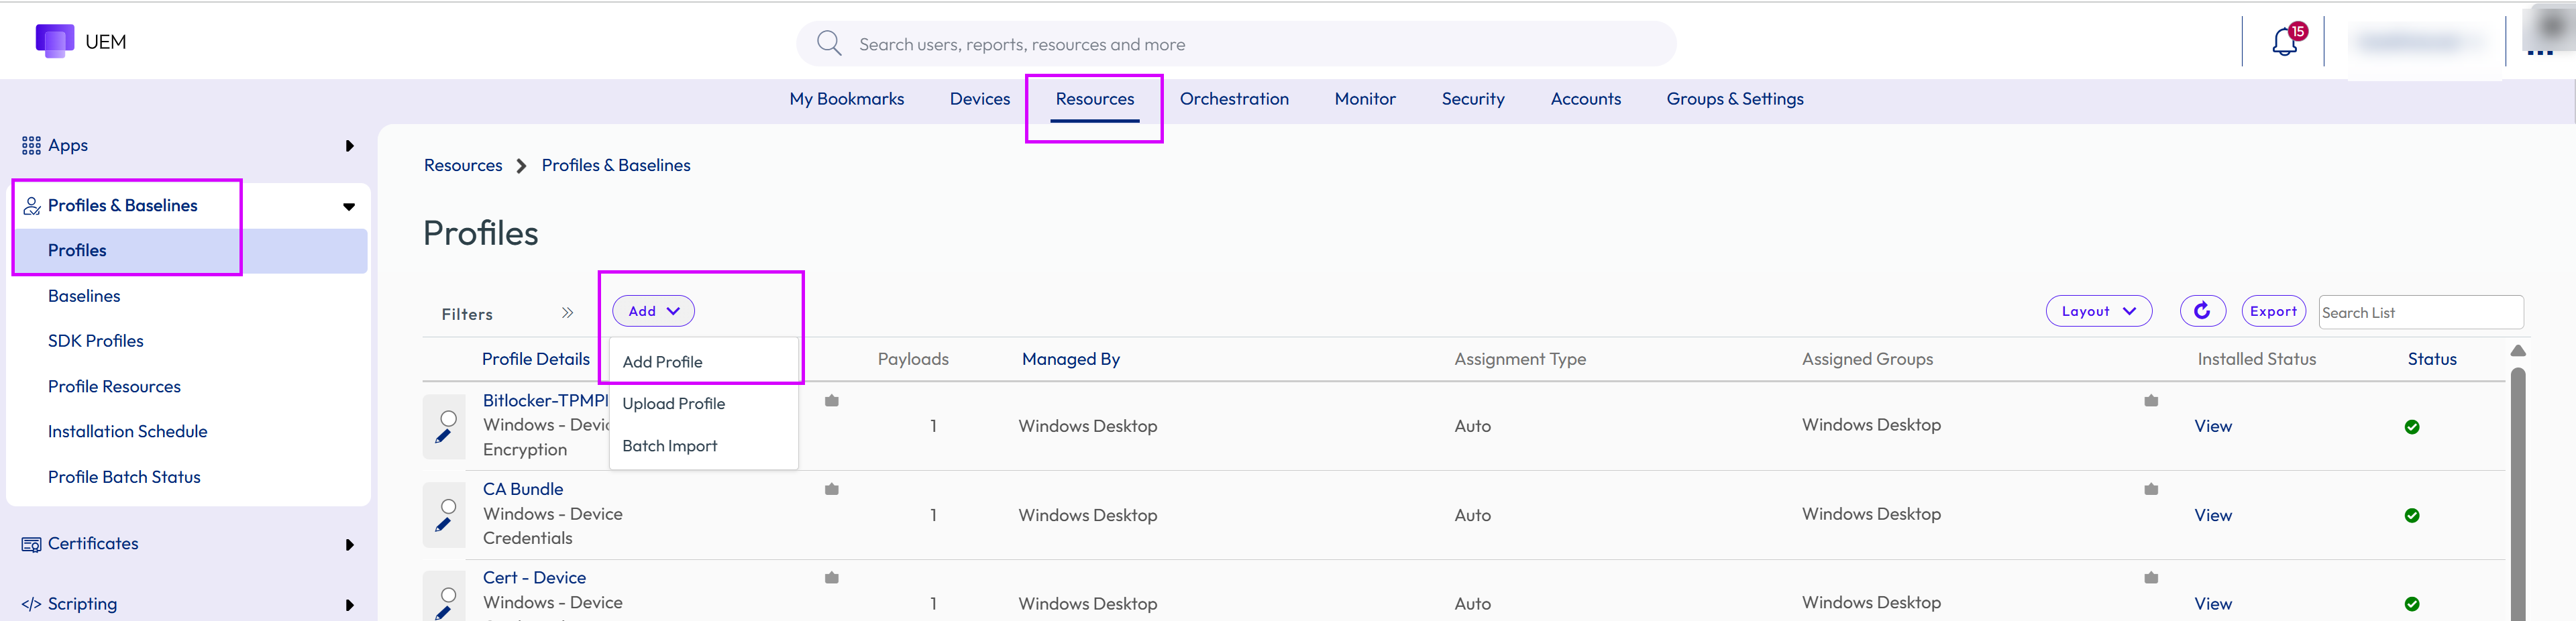Open the notifications bell
Image resolution: width=2576 pixels, height=621 pixels.
click(x=2285, y=42)
